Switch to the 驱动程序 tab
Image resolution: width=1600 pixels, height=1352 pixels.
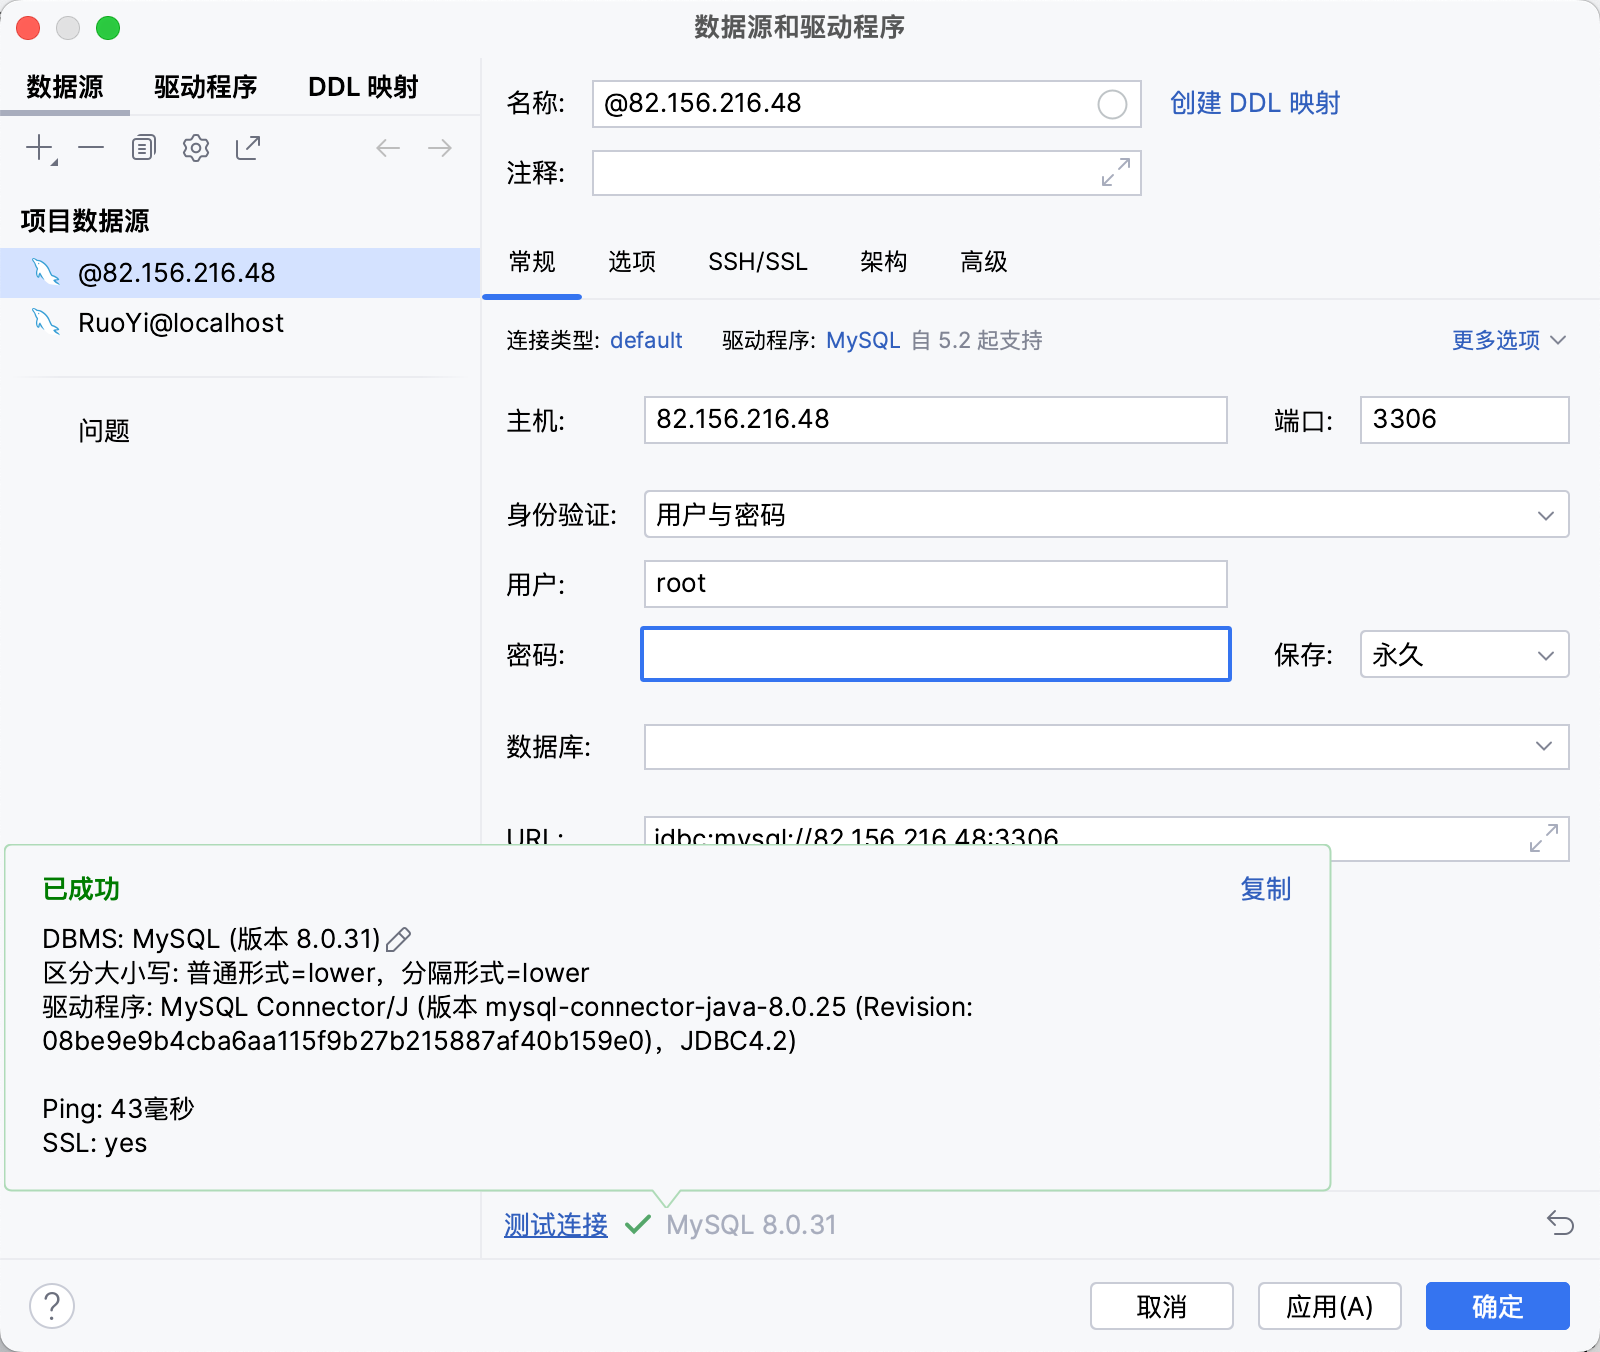click(x=206, y=87)
